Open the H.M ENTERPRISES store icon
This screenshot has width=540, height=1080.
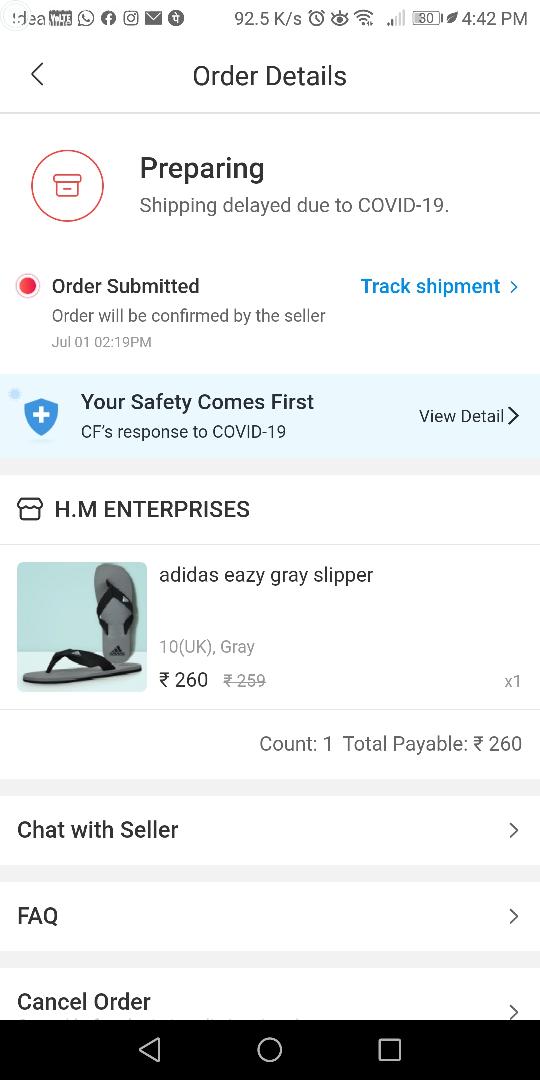(x=30, y=509)
